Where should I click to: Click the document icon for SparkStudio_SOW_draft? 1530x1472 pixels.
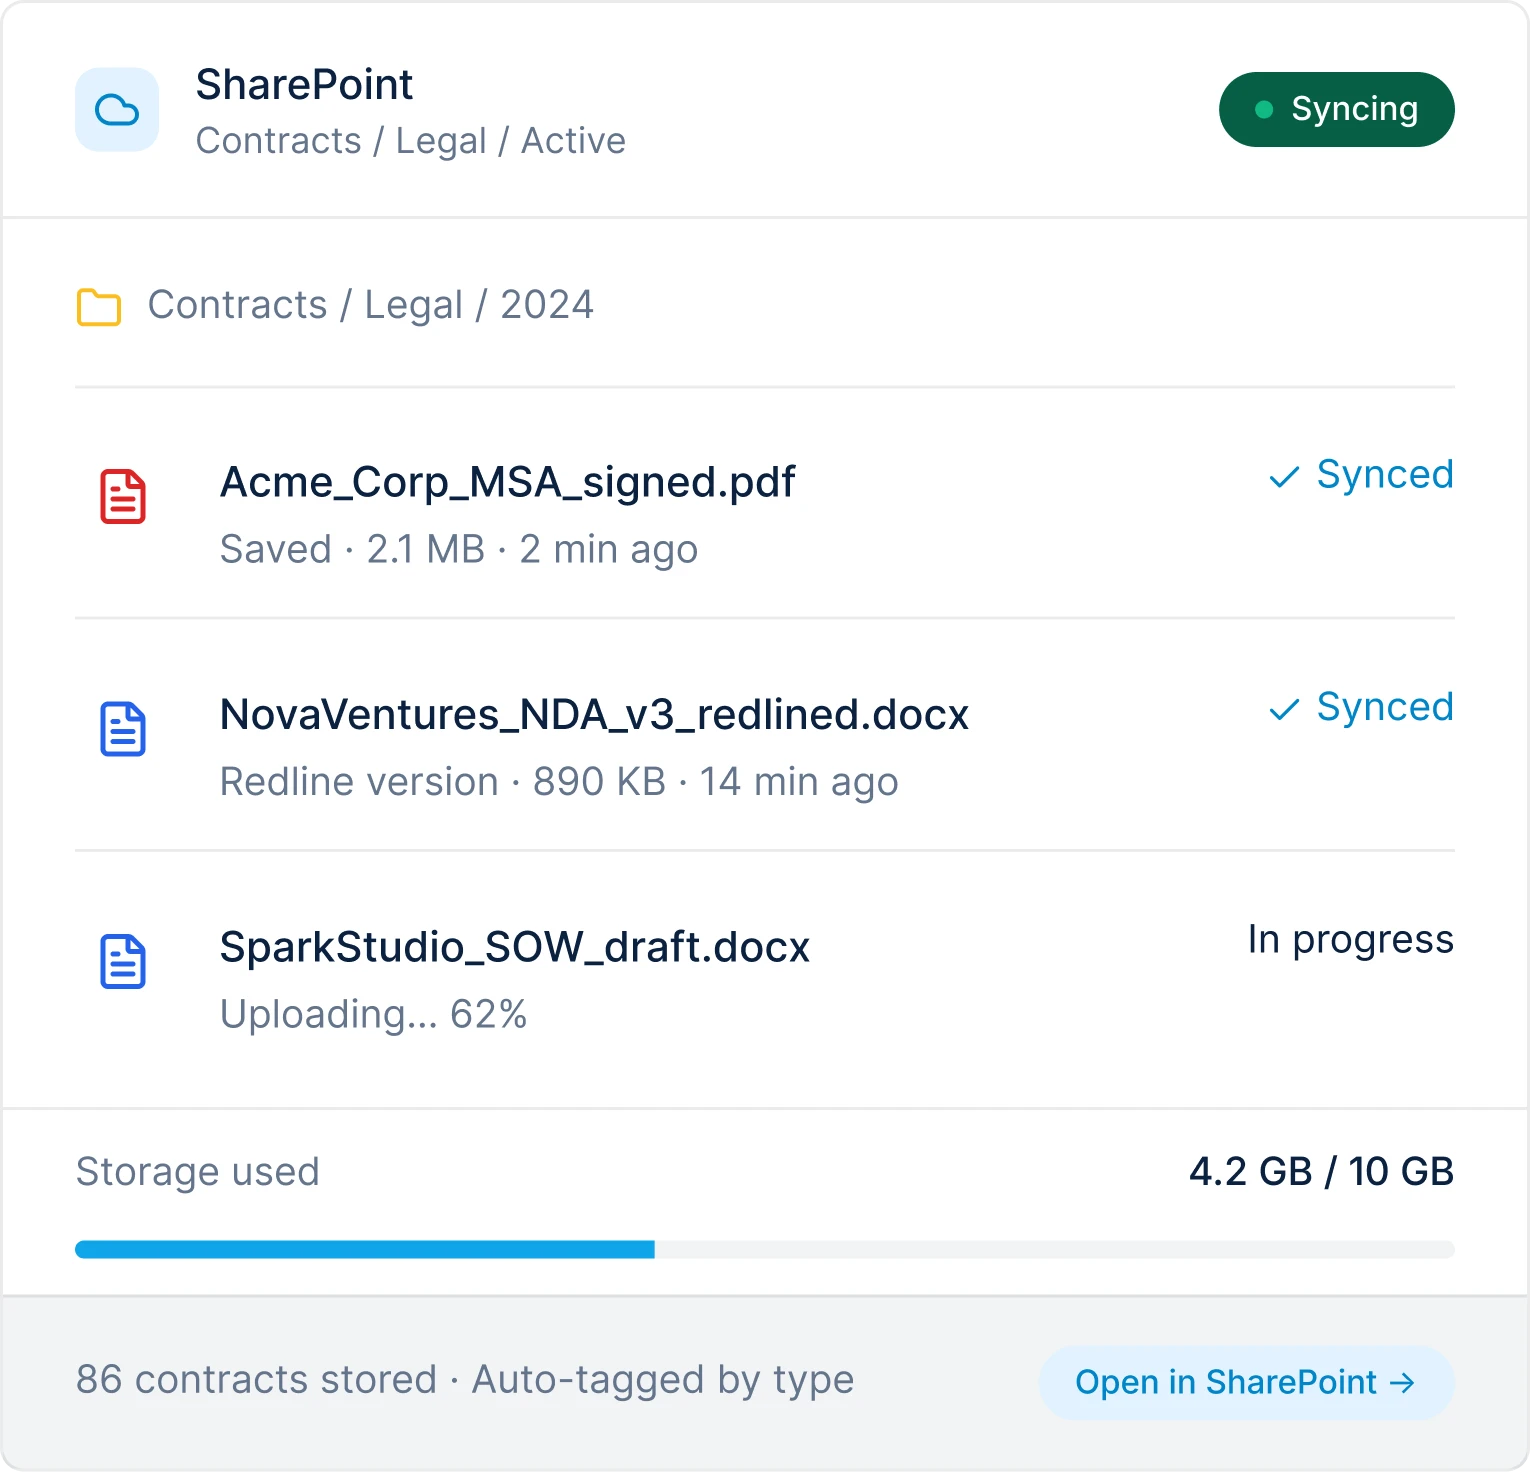point(123,962)
